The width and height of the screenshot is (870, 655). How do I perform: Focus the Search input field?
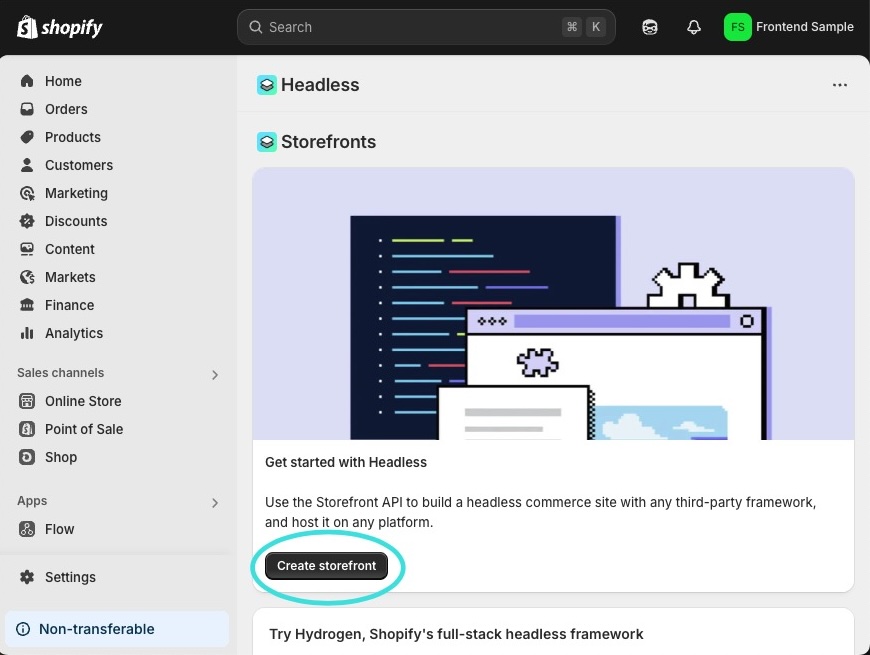pyautogui.click(x=426, y=27)
